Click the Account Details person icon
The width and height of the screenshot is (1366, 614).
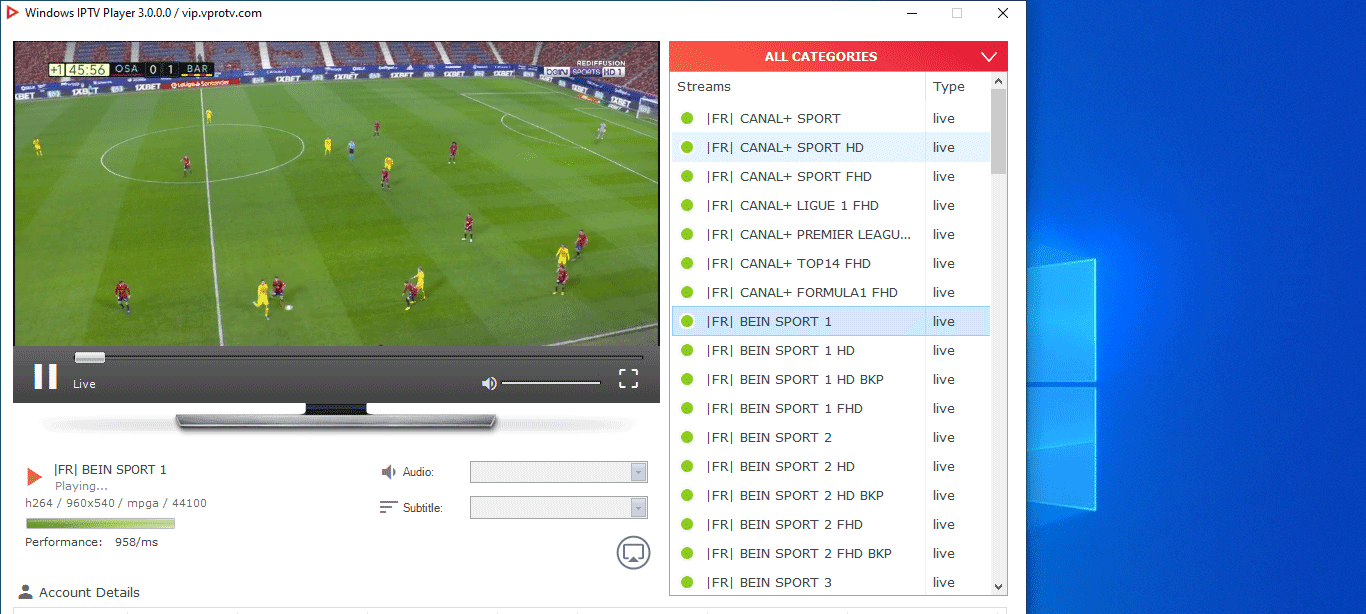[x=26, y=592]
